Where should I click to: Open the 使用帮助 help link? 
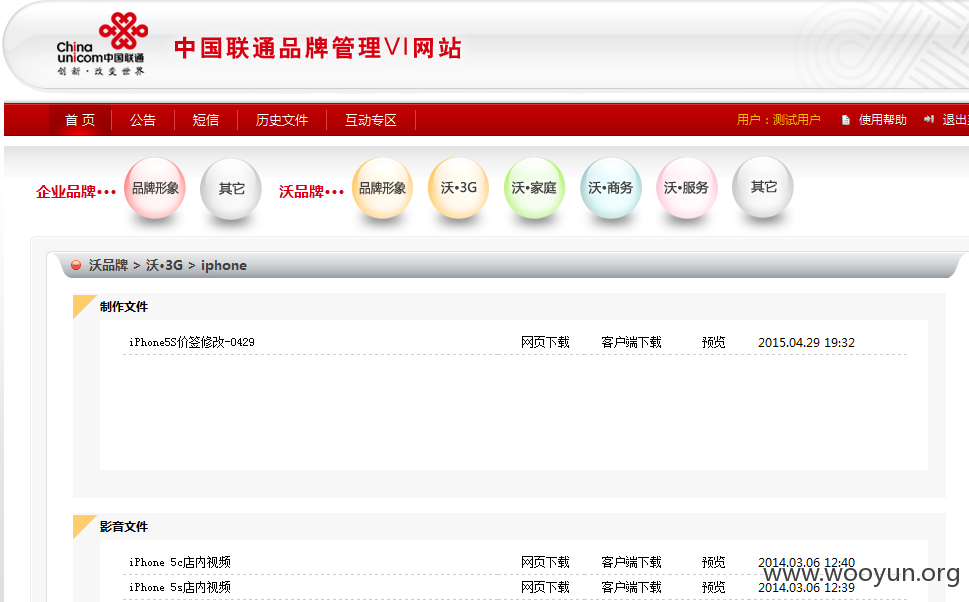[882, 119]
